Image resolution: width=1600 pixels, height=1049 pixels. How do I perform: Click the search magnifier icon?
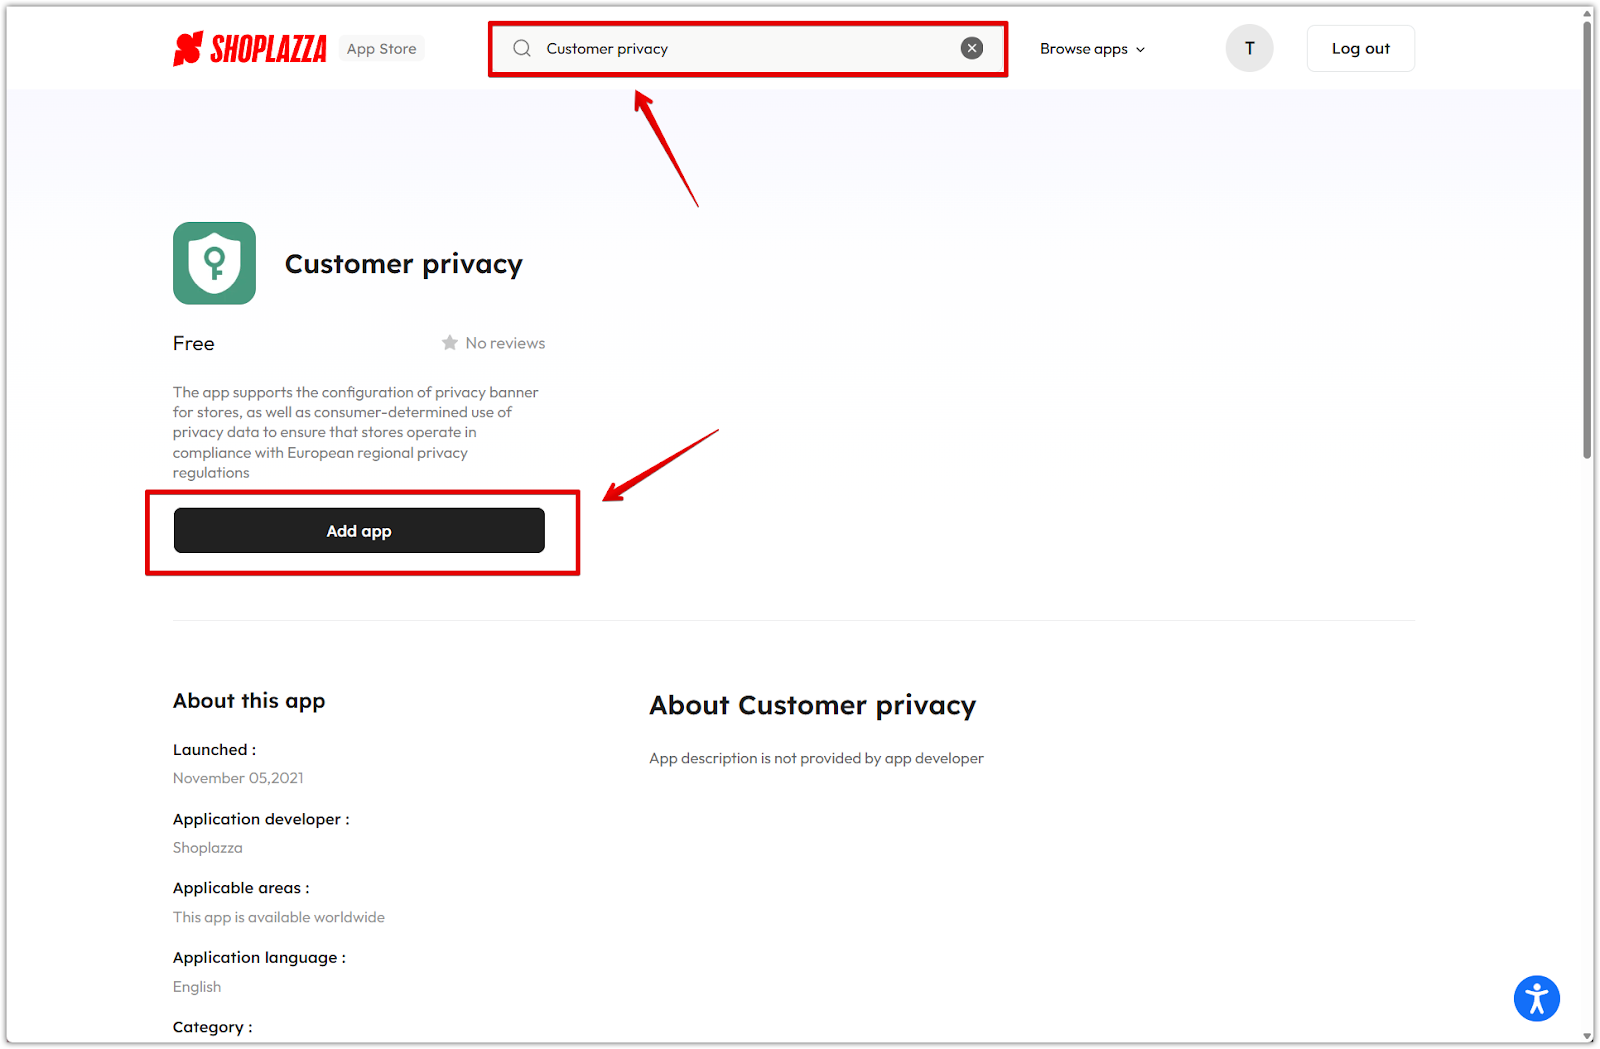click(x=522, y=48)
